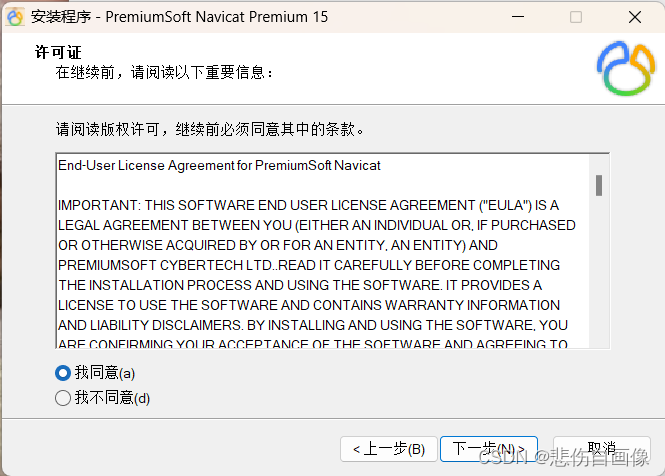The image size is (665, 476).
Task: Click inside the EULA text box
Action: pyautogui.click(x=322, y=251)
